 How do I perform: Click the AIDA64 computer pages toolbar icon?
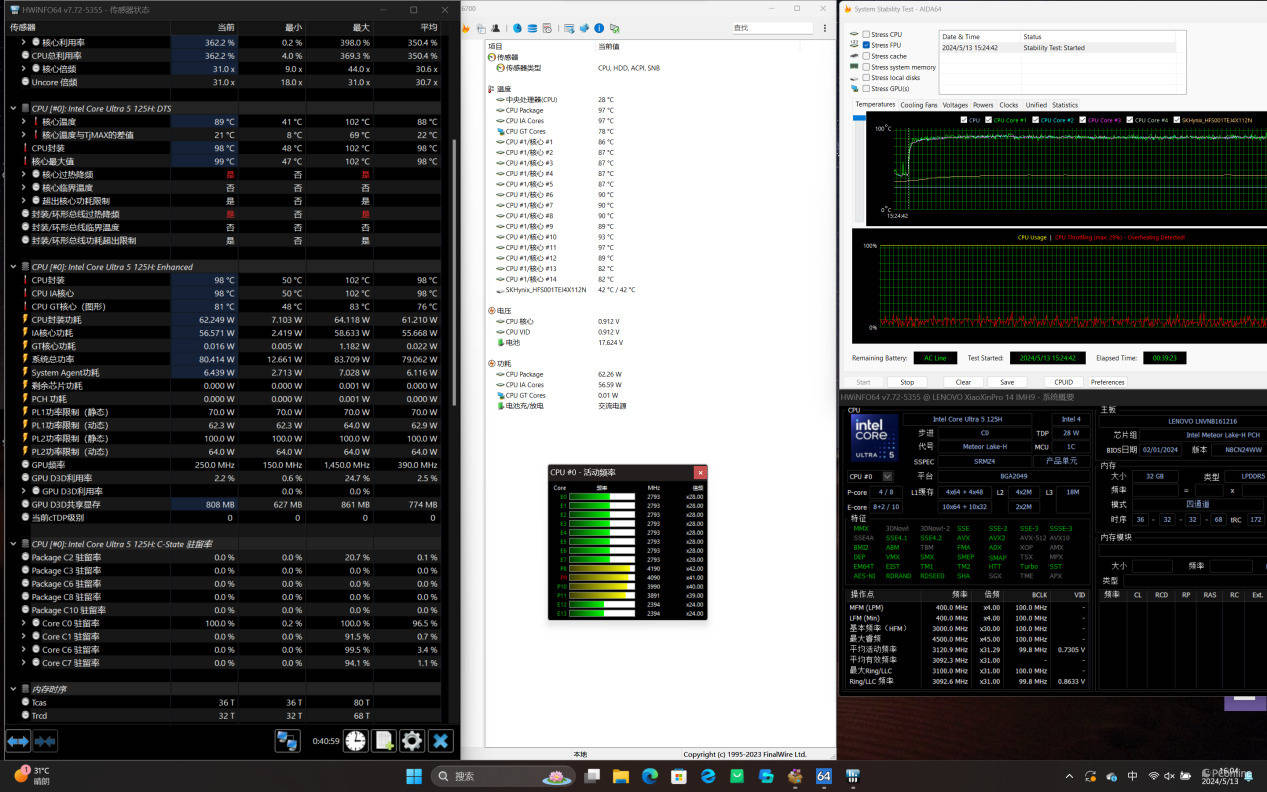[482, 28]
